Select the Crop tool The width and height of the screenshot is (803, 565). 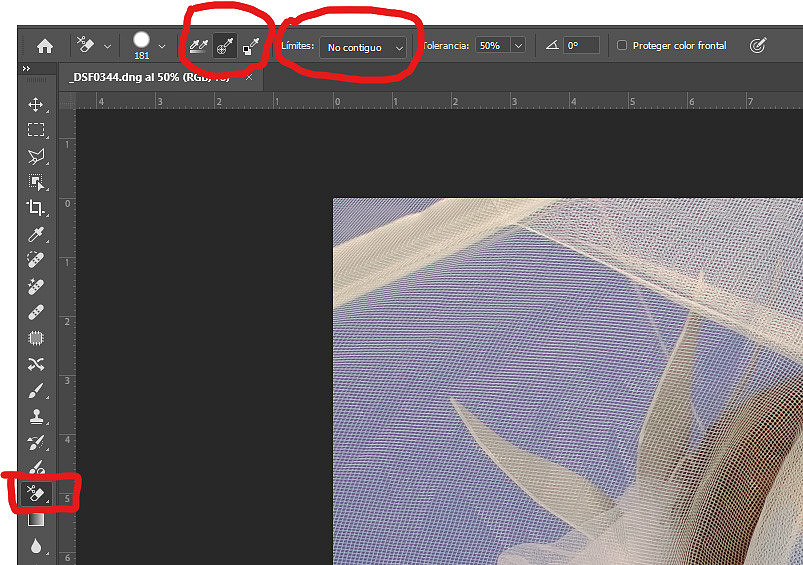pos(36,208)
